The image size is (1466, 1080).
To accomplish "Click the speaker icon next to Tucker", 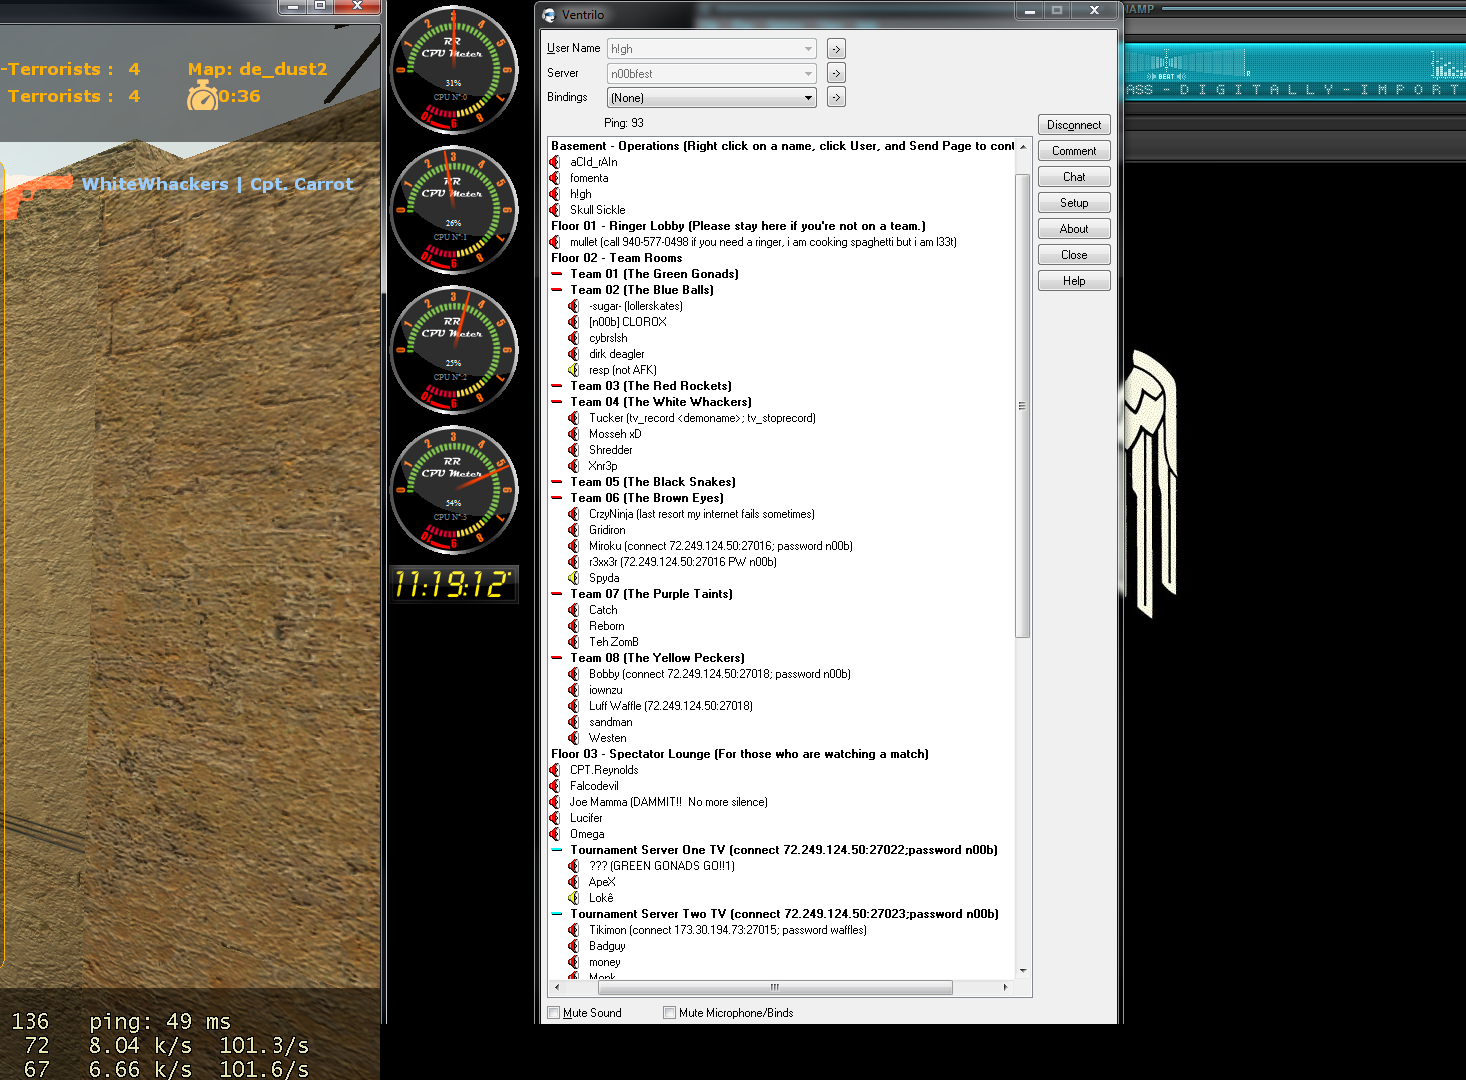I will pyautogui.click(x=574, y=418).
